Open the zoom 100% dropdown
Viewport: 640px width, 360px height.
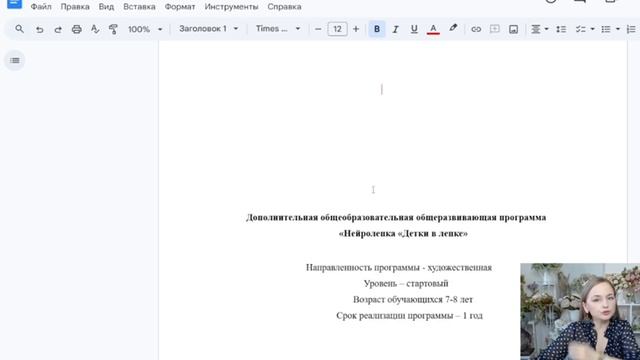point(145,29)
